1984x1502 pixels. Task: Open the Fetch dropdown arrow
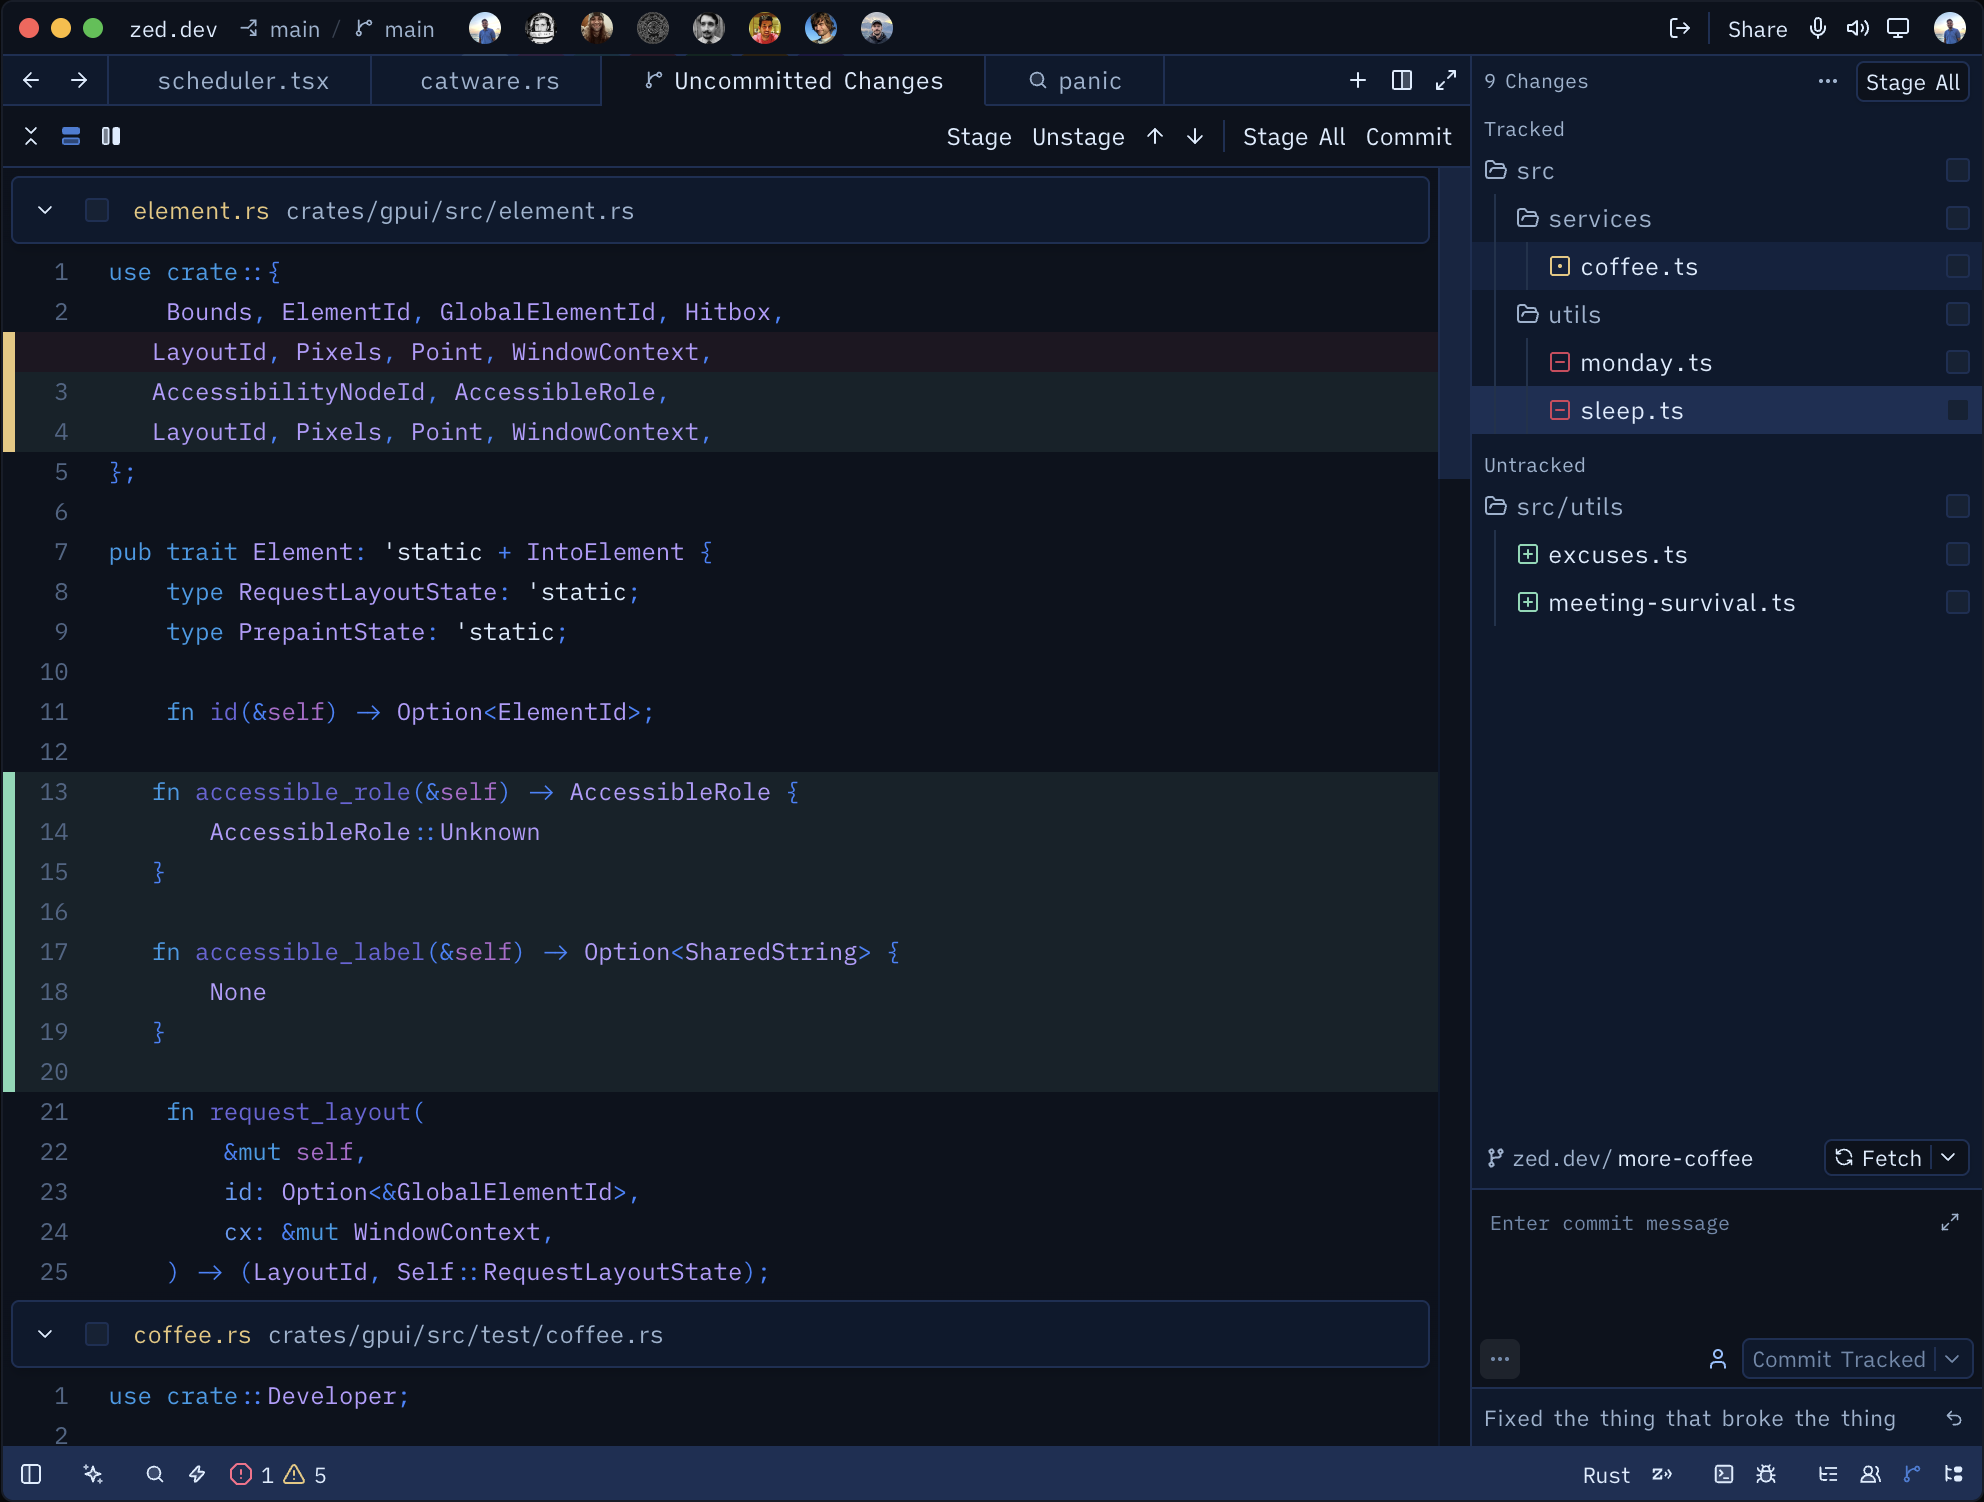1949,1158
